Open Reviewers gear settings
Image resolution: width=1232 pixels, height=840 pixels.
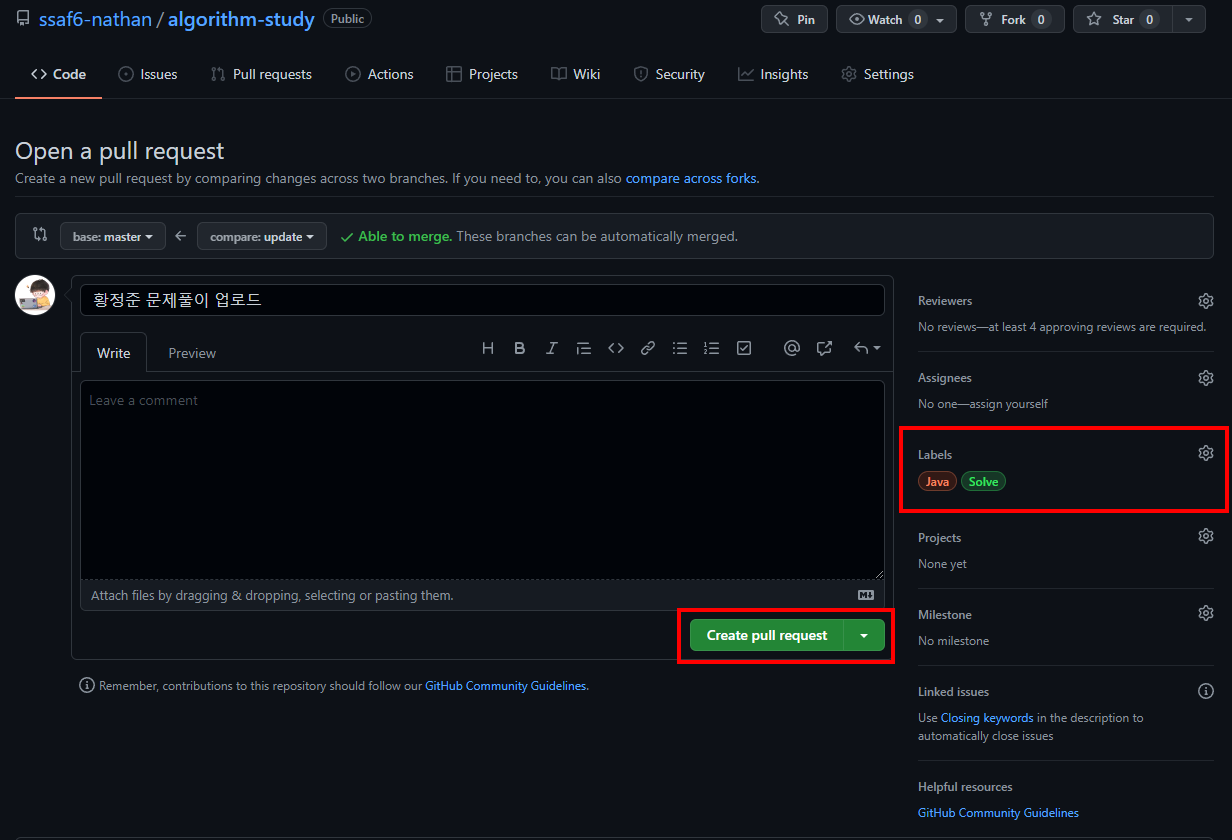[1206, 301]
